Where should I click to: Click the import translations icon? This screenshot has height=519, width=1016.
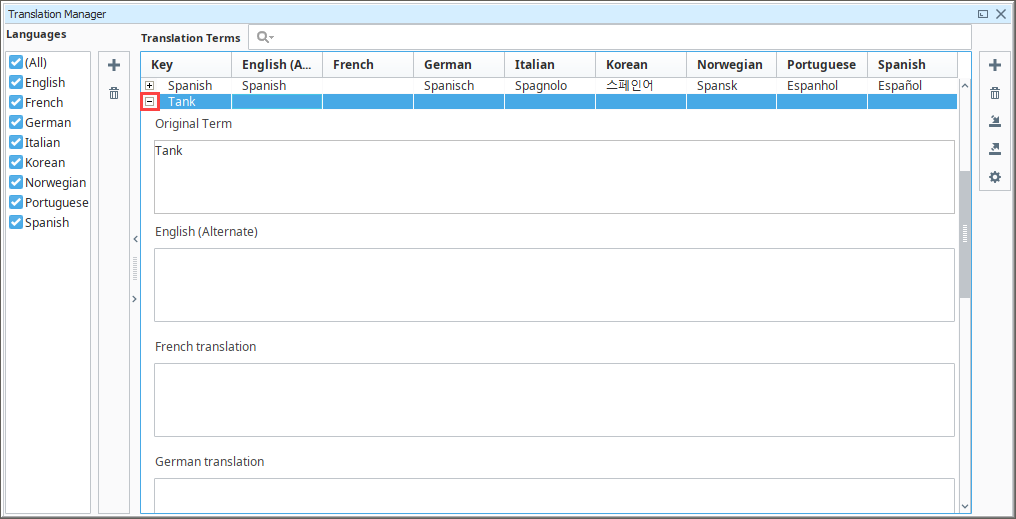995,121
